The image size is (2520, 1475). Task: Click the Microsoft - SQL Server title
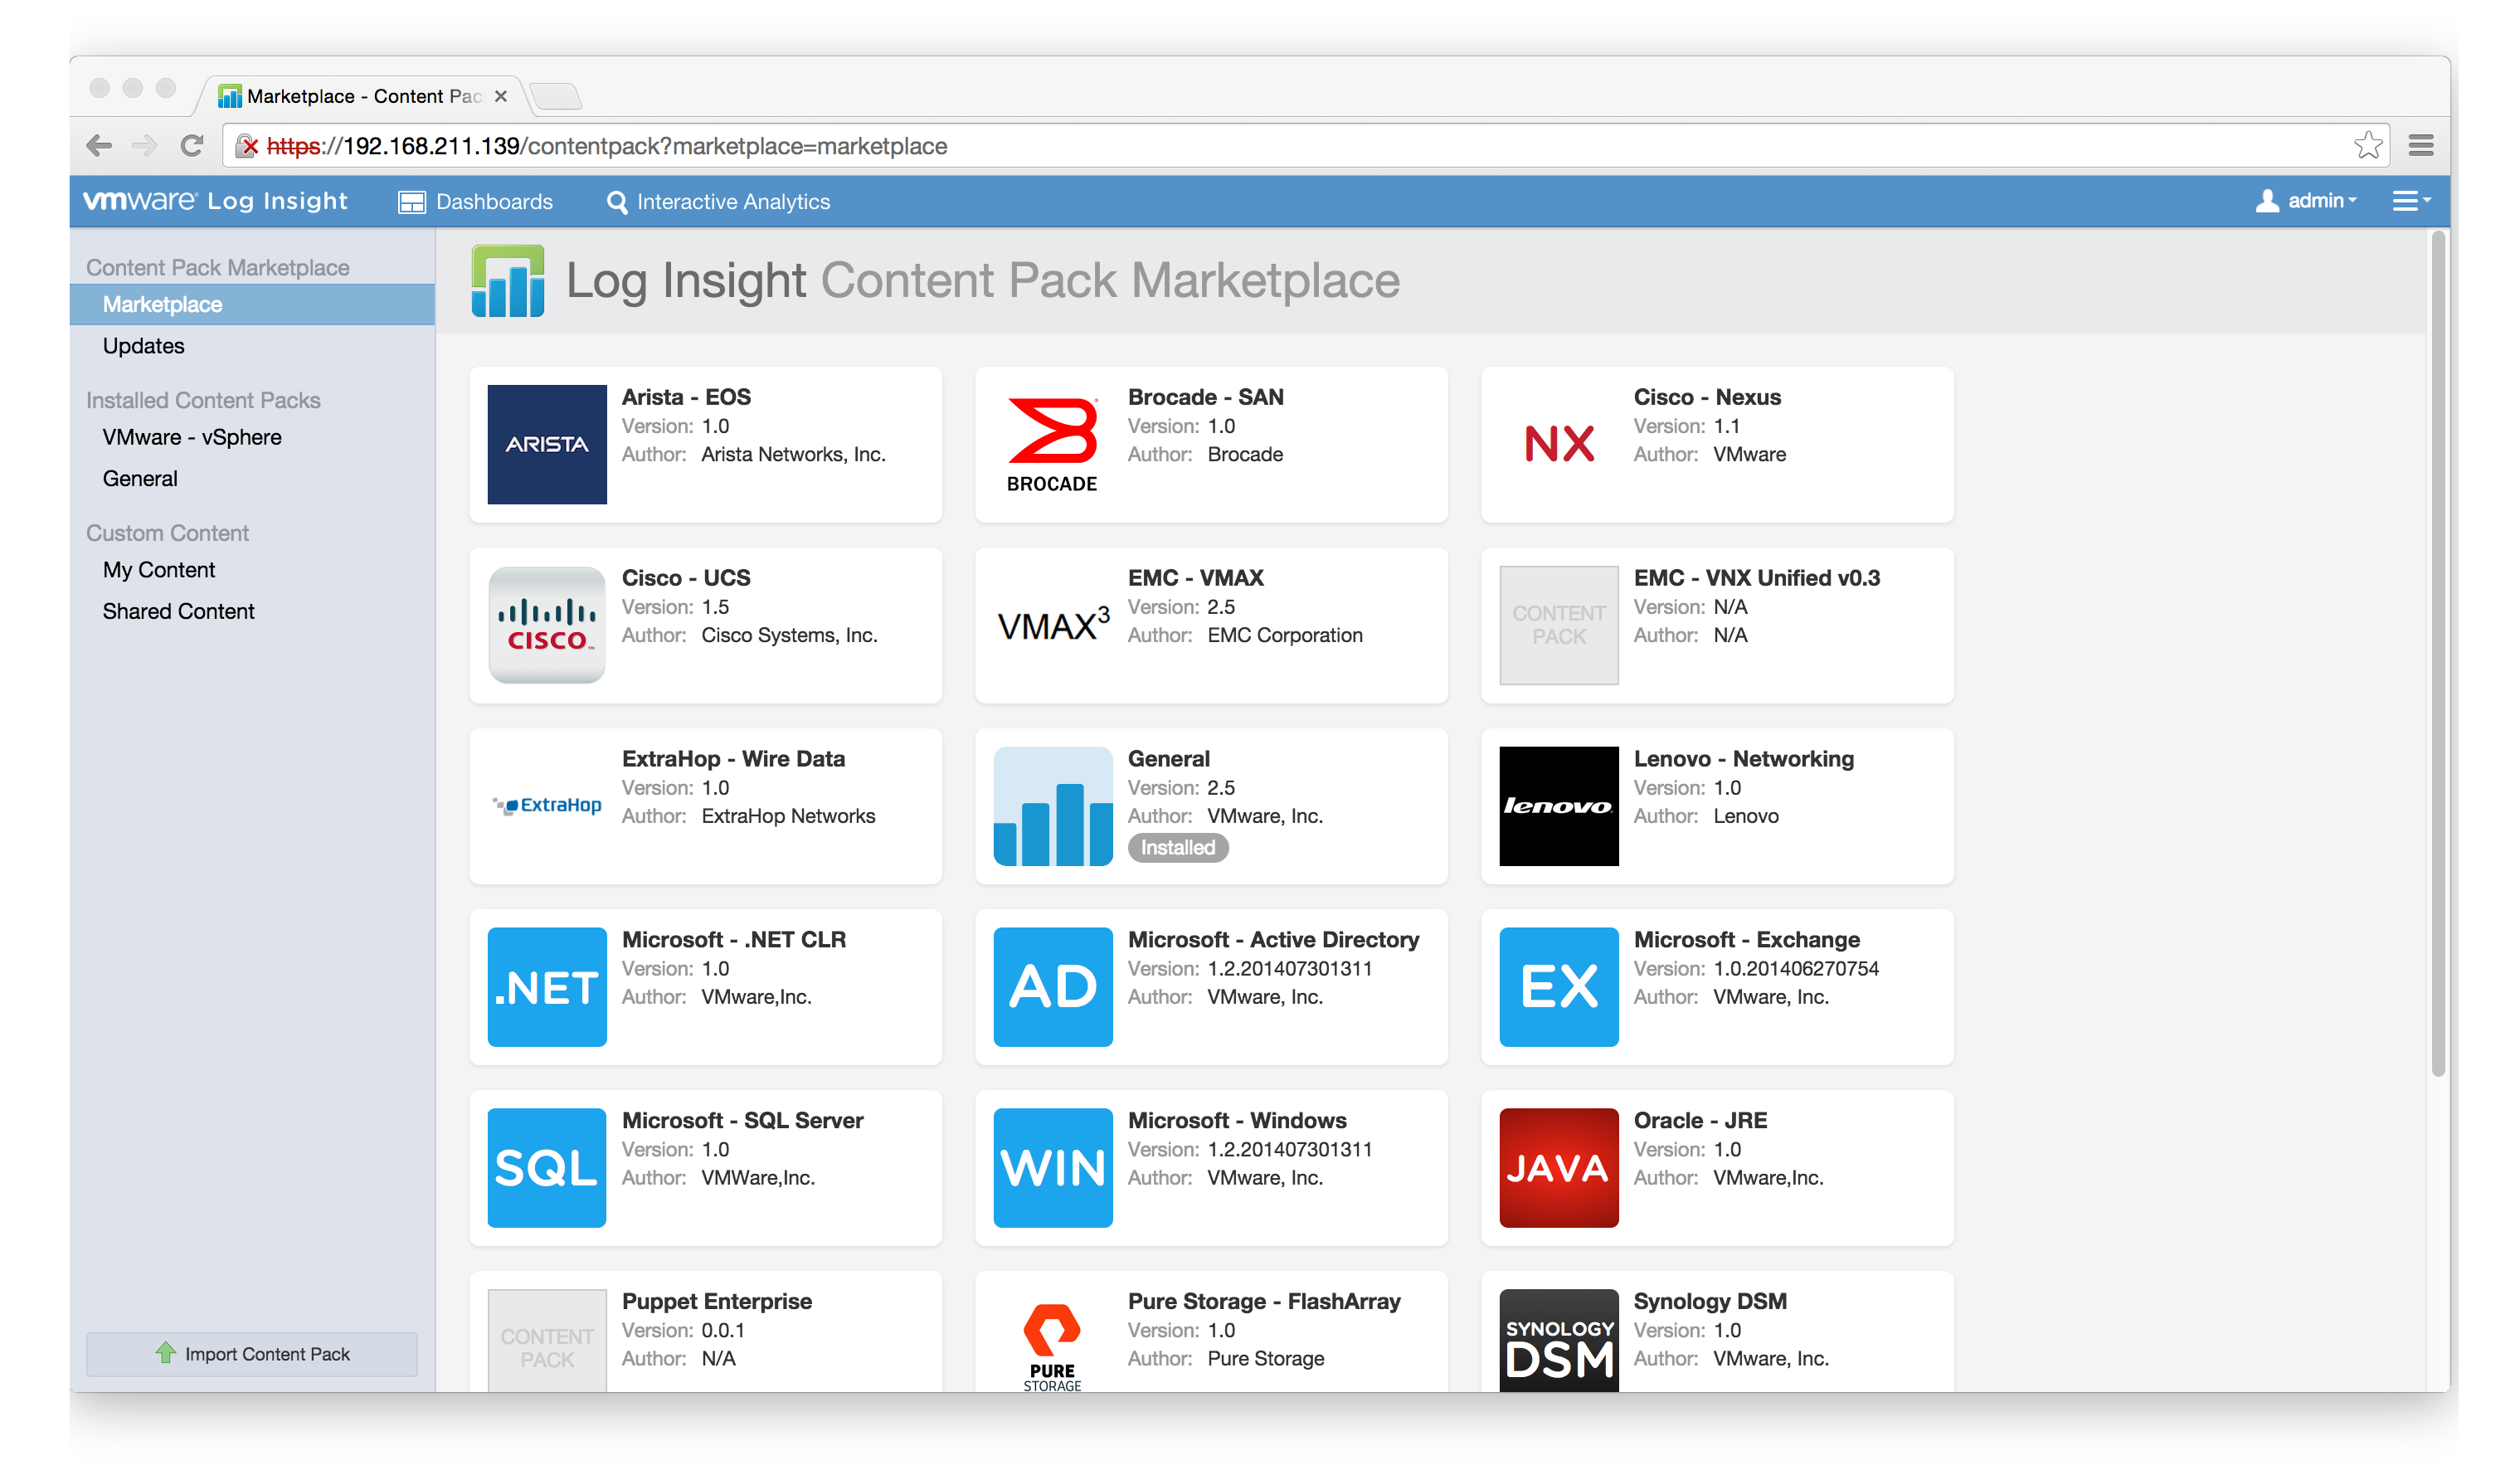coord(742,1121)
